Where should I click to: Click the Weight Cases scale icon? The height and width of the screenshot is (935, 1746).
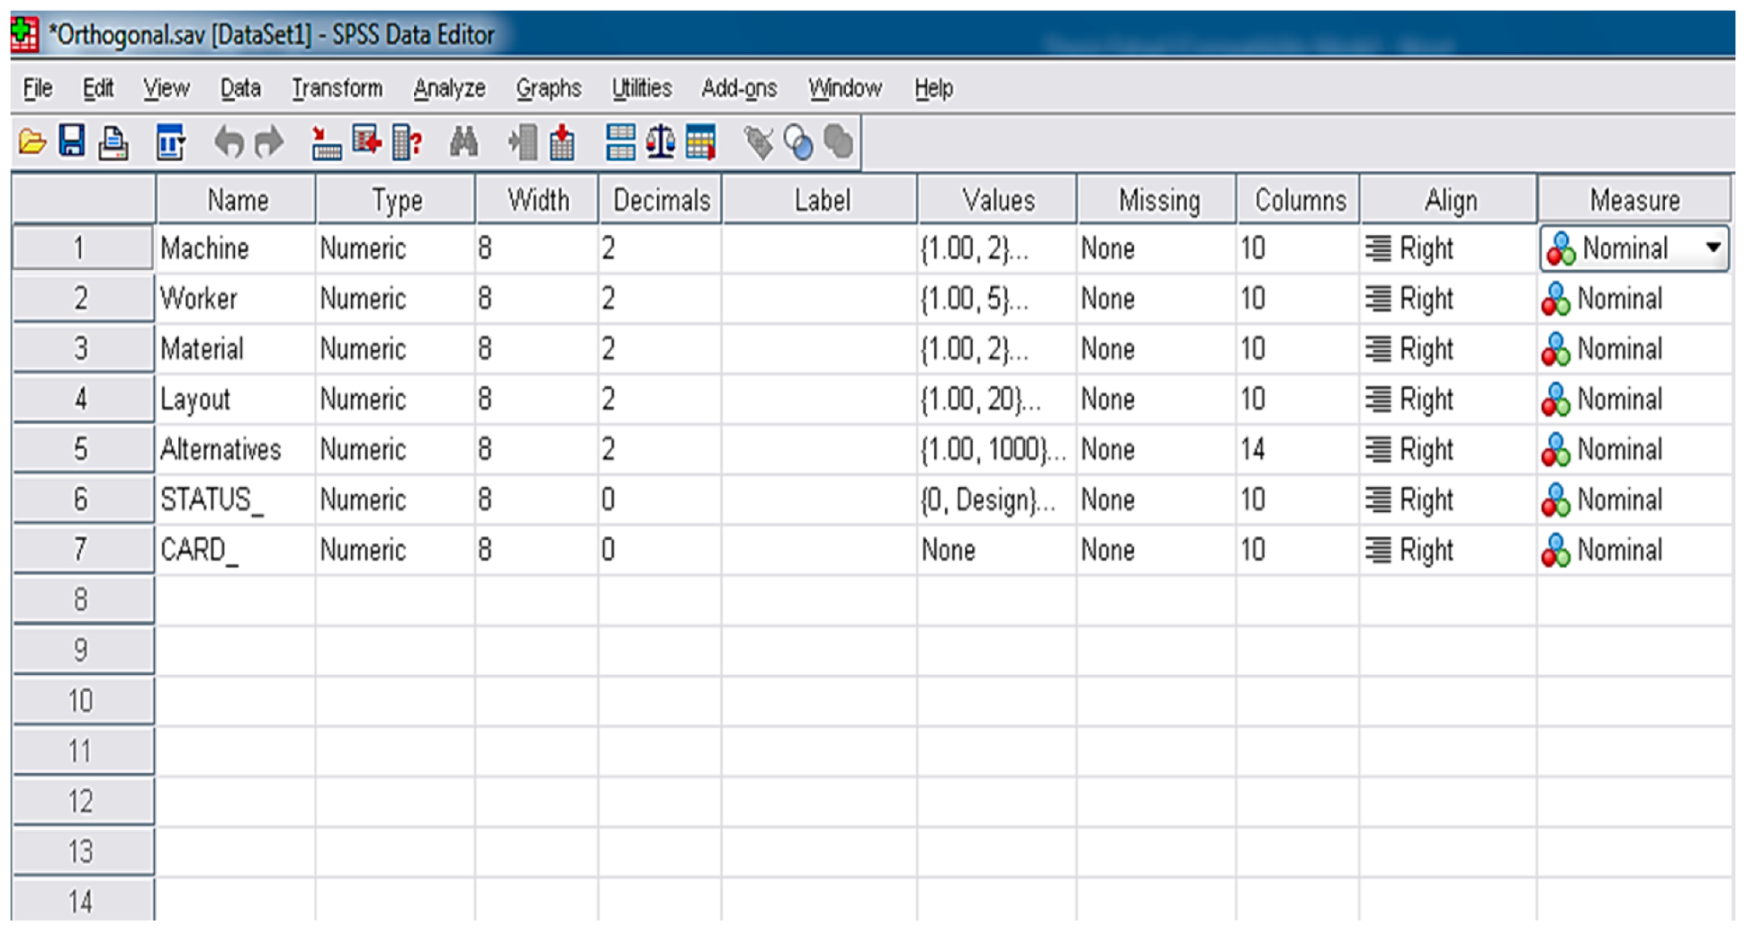coord(660,143)
